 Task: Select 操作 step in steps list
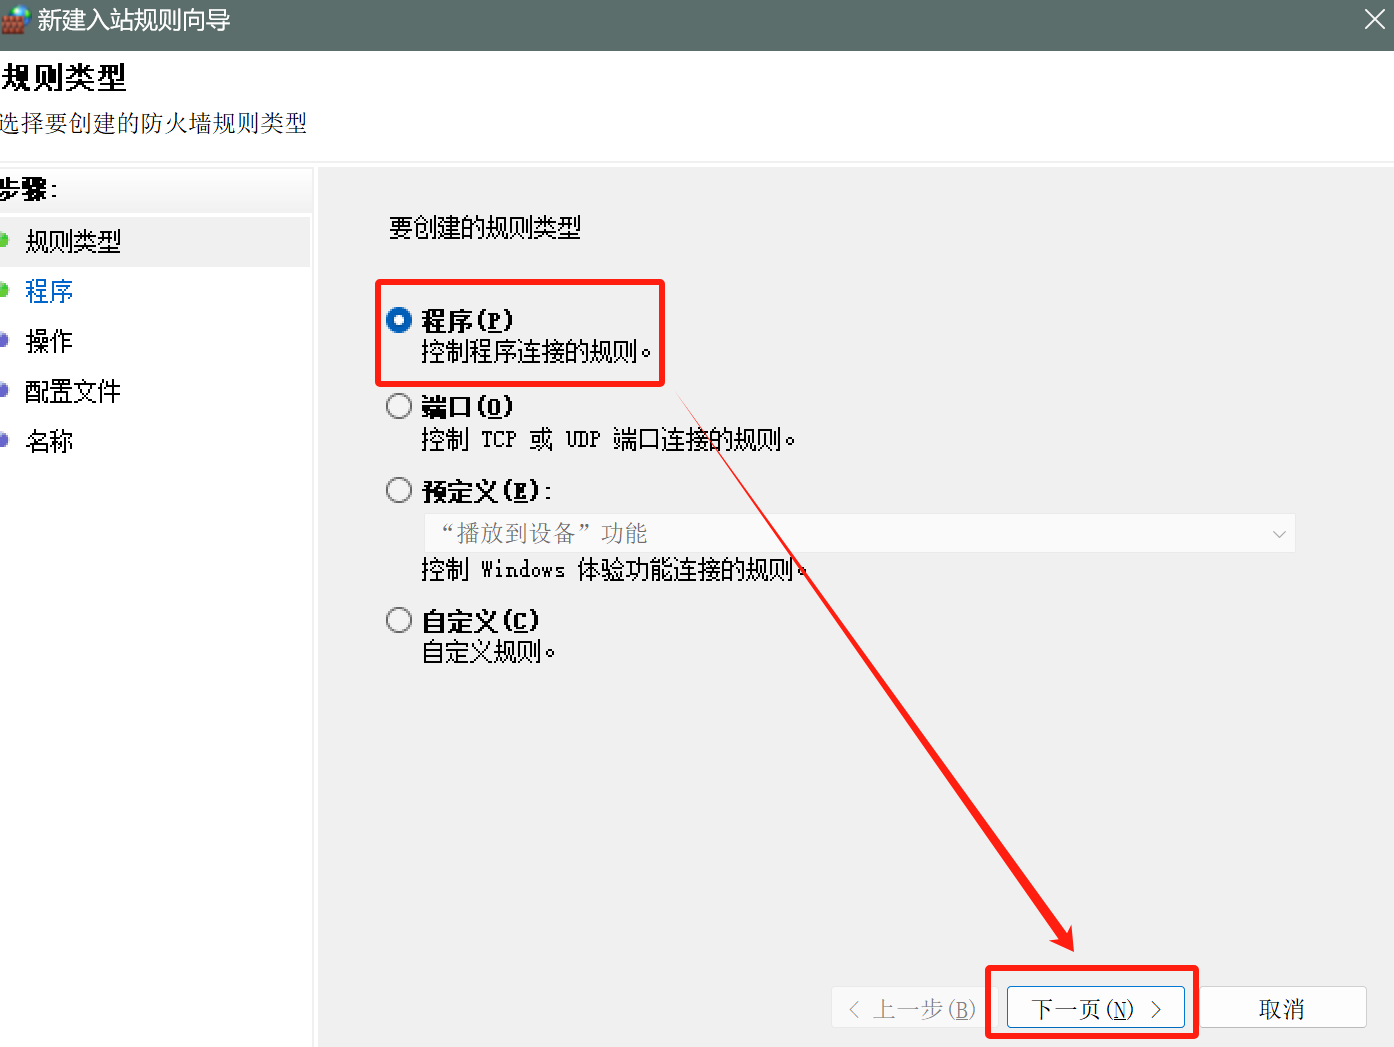click(x=49, y=341)
